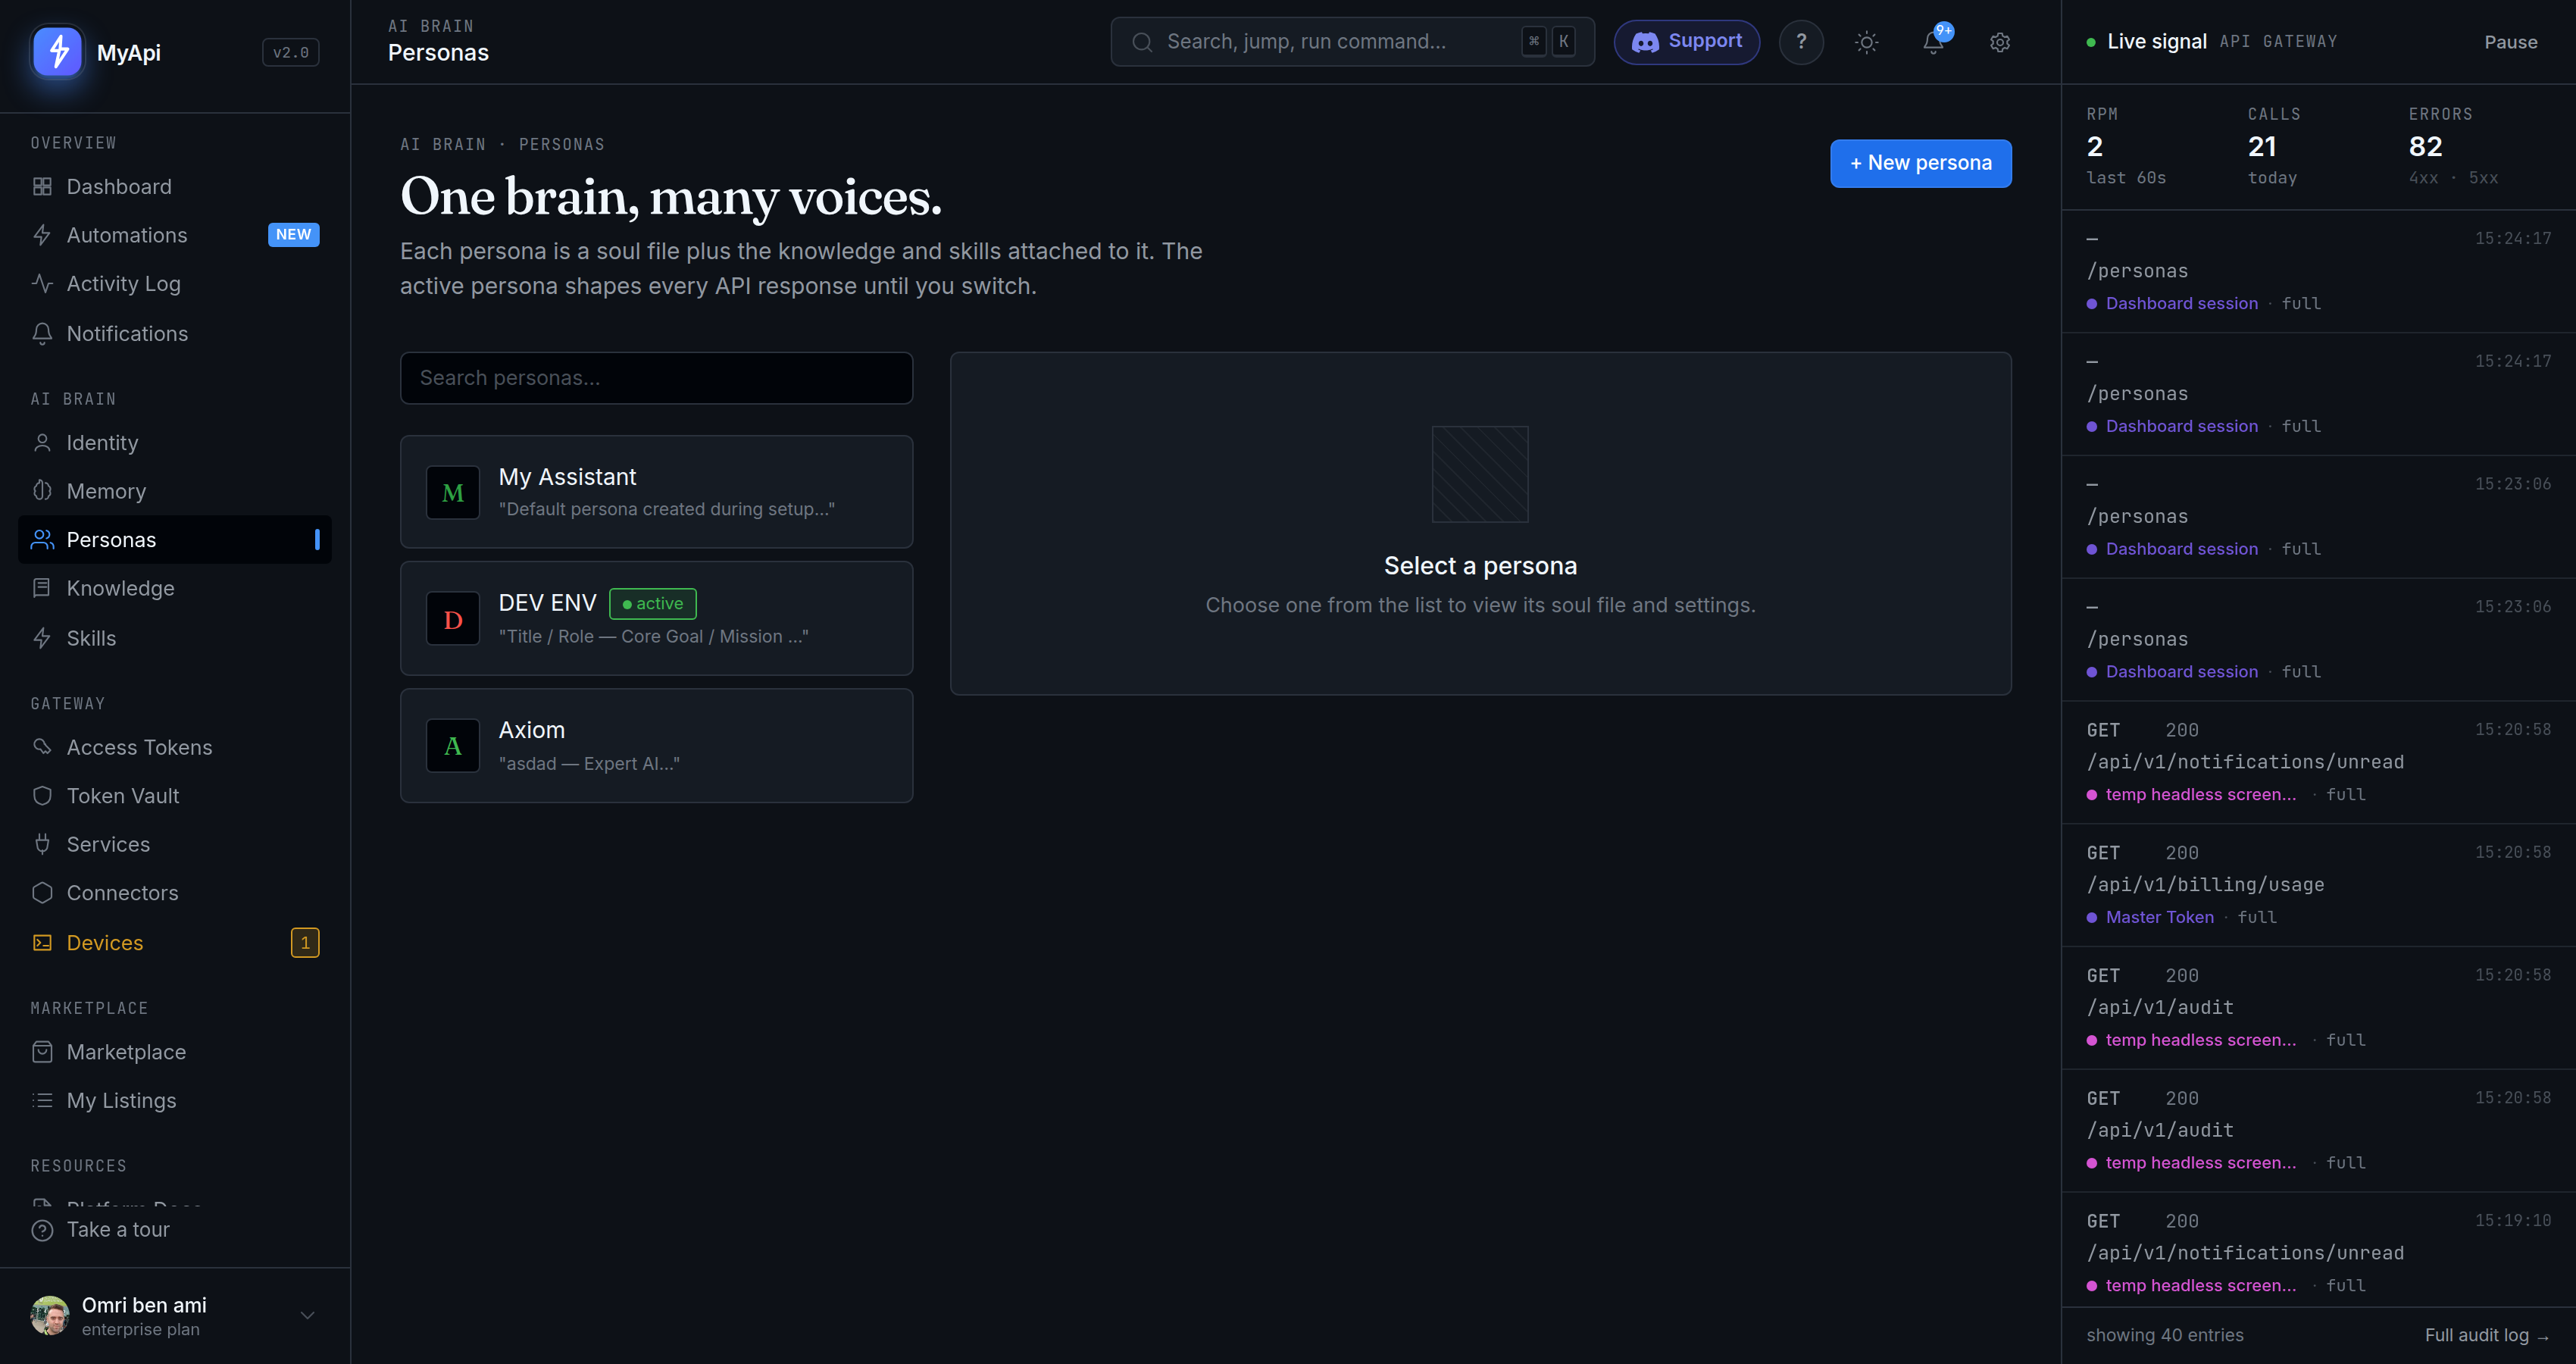
Task: Click the CALLS 21 today stat
Action: (2274, 146)
